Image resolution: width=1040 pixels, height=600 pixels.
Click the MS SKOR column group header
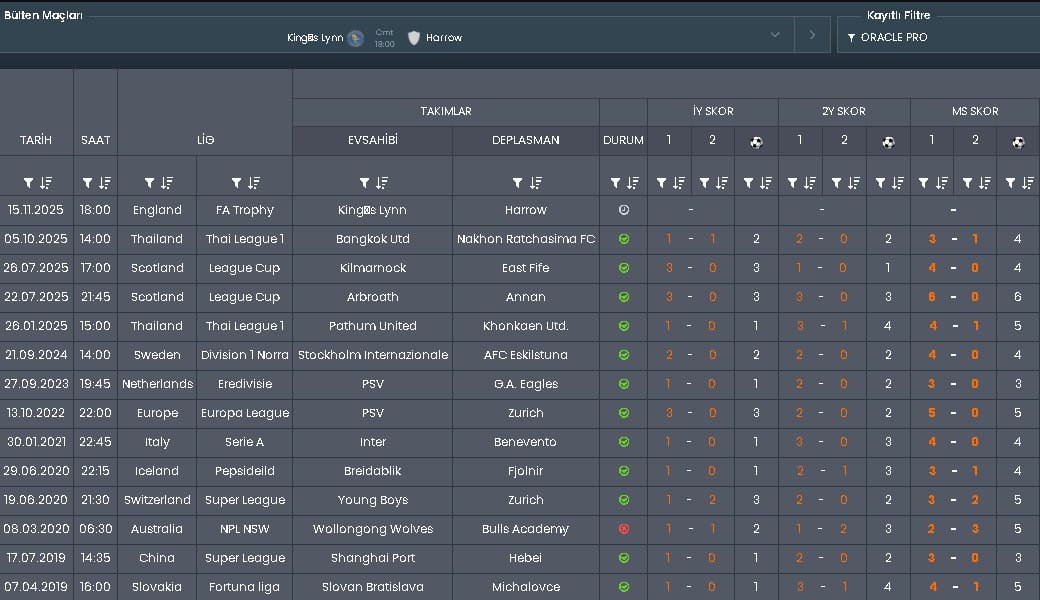point(975,111)
